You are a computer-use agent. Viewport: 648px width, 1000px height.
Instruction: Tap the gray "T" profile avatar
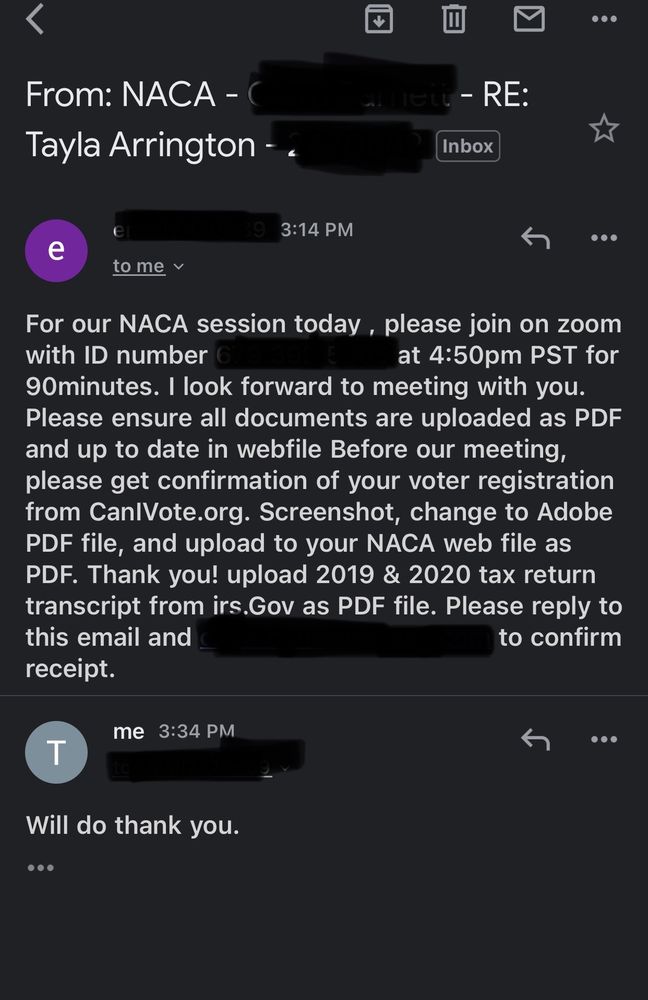click(56, 752)
